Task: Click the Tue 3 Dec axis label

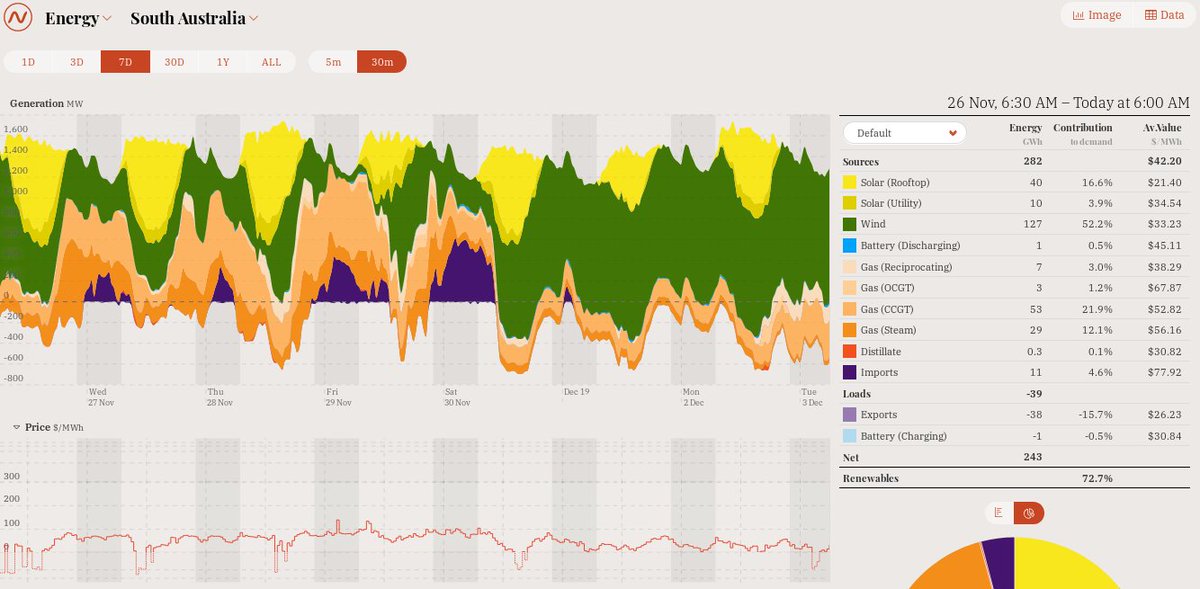Action: click(x=811, y=397)
